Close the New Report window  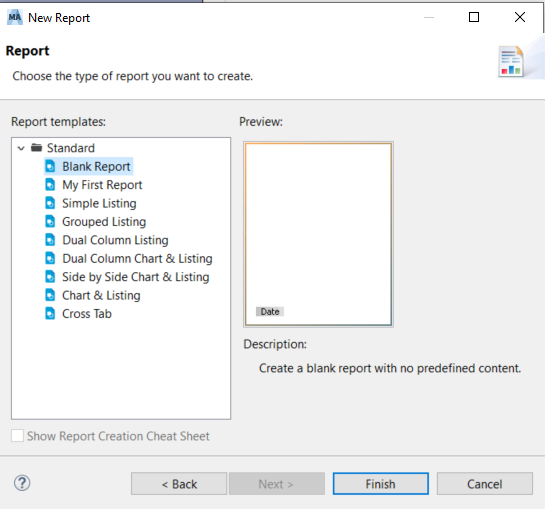coord(520,17)
